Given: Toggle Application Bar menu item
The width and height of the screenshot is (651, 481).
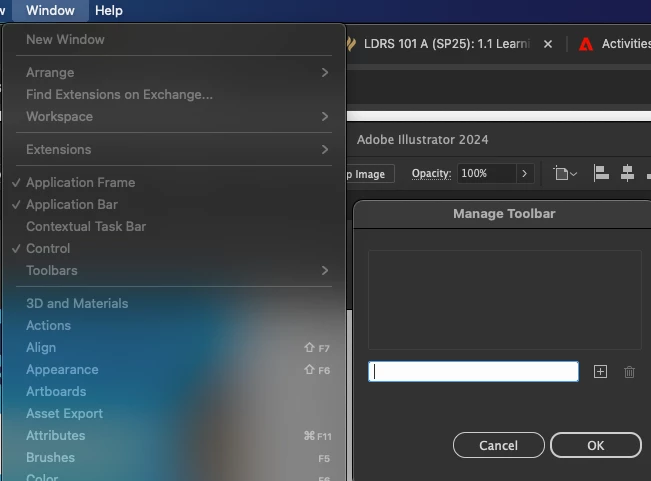Looking at the screenshot, I should point(174,205).
